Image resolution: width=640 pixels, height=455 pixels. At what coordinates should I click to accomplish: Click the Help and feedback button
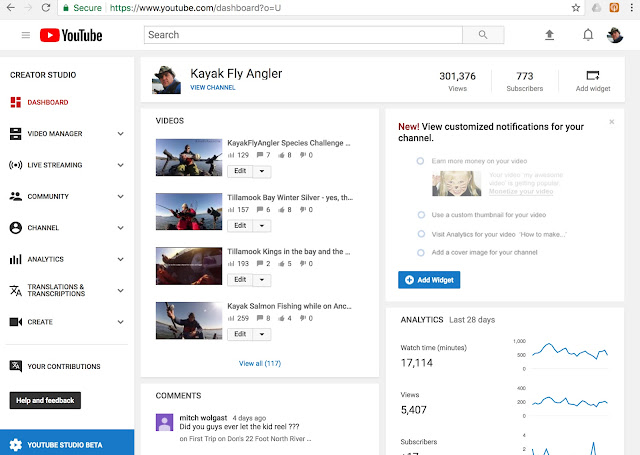pyautogui.click(x=45, y=400)
